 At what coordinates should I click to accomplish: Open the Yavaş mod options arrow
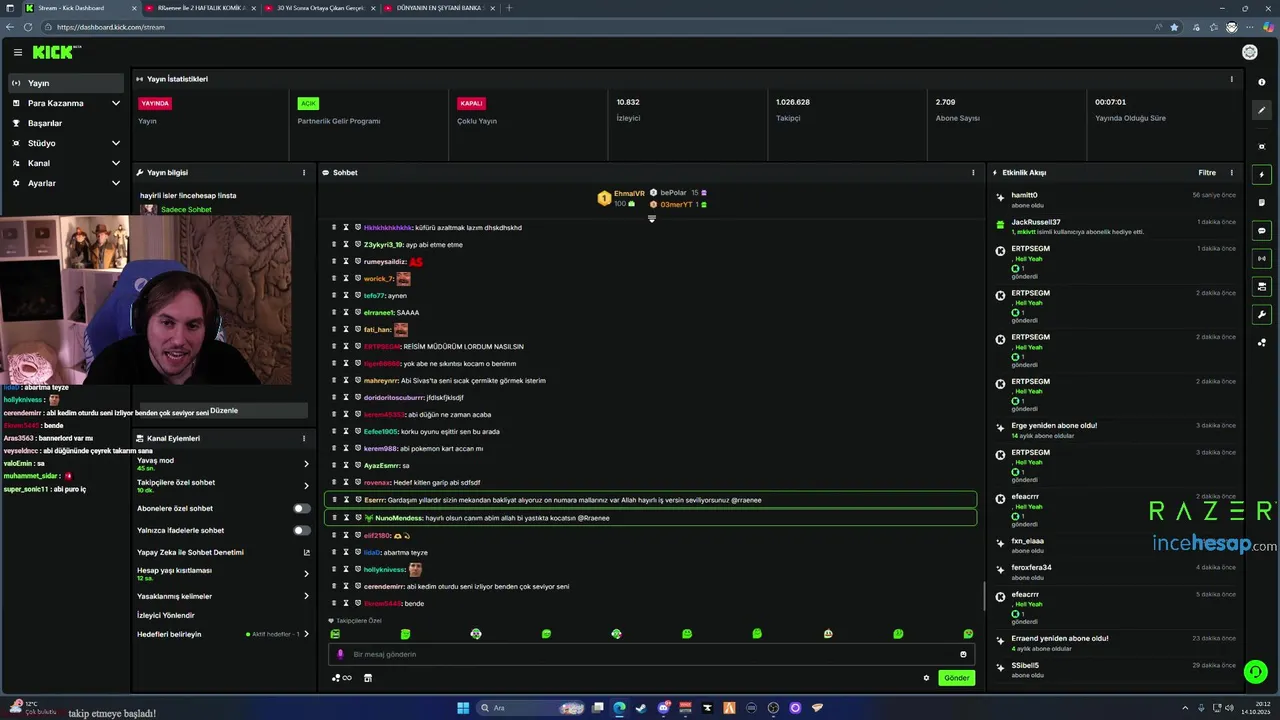pyautogui.click(x=306, y=464)
